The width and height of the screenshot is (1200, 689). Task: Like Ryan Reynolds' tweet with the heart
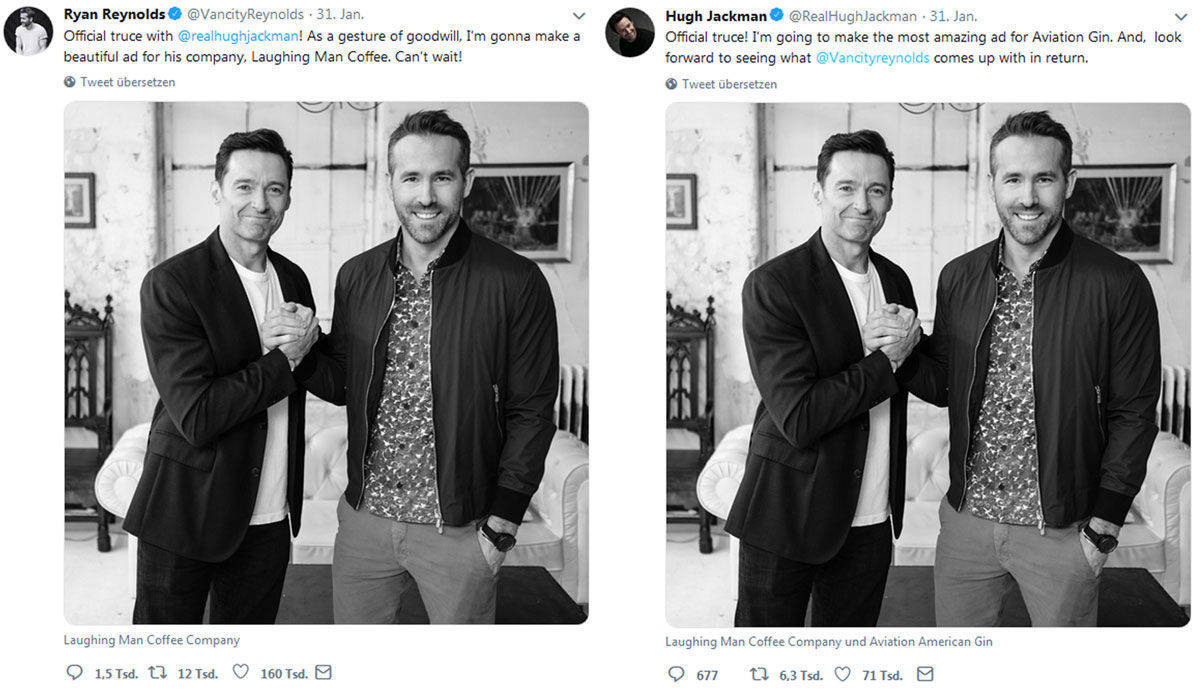tap(239, 672)
